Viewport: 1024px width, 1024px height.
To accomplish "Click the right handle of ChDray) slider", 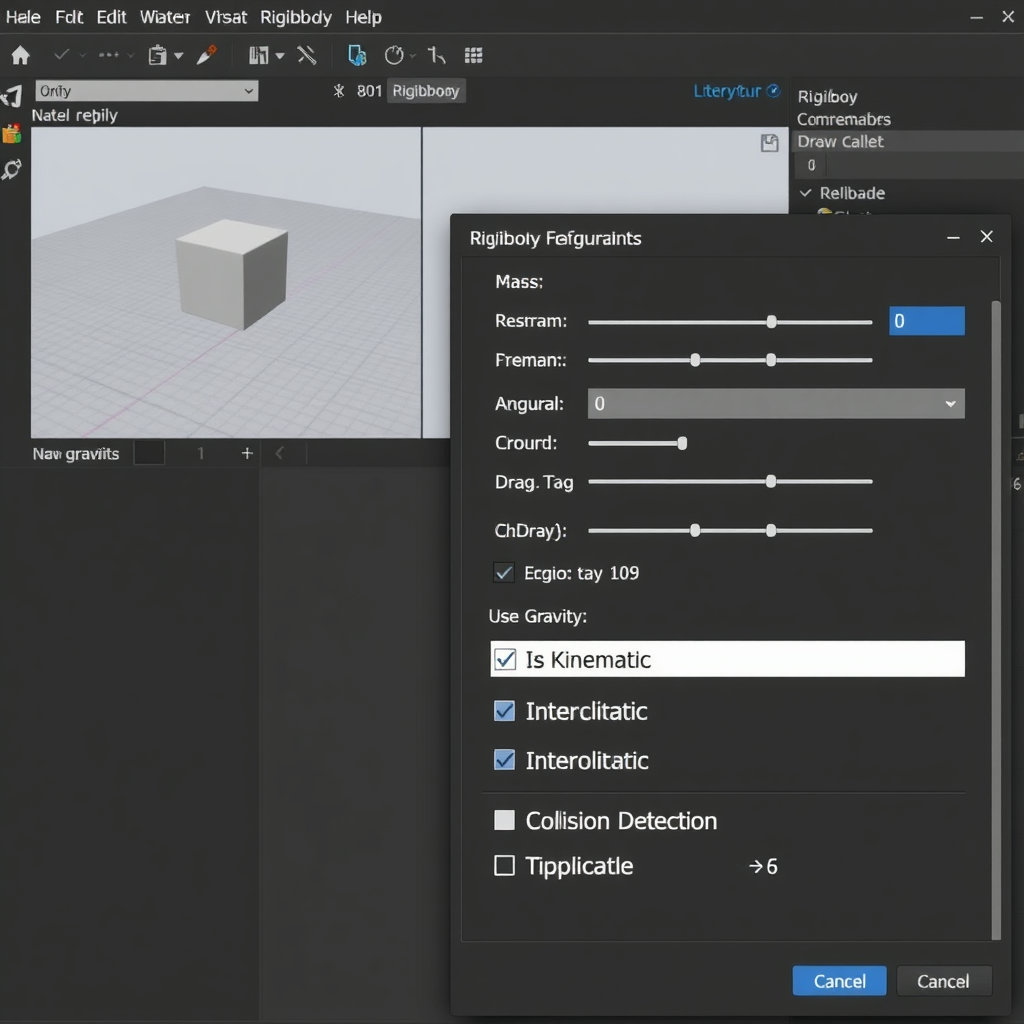I will pyautogui.click(x=771, y=530).
